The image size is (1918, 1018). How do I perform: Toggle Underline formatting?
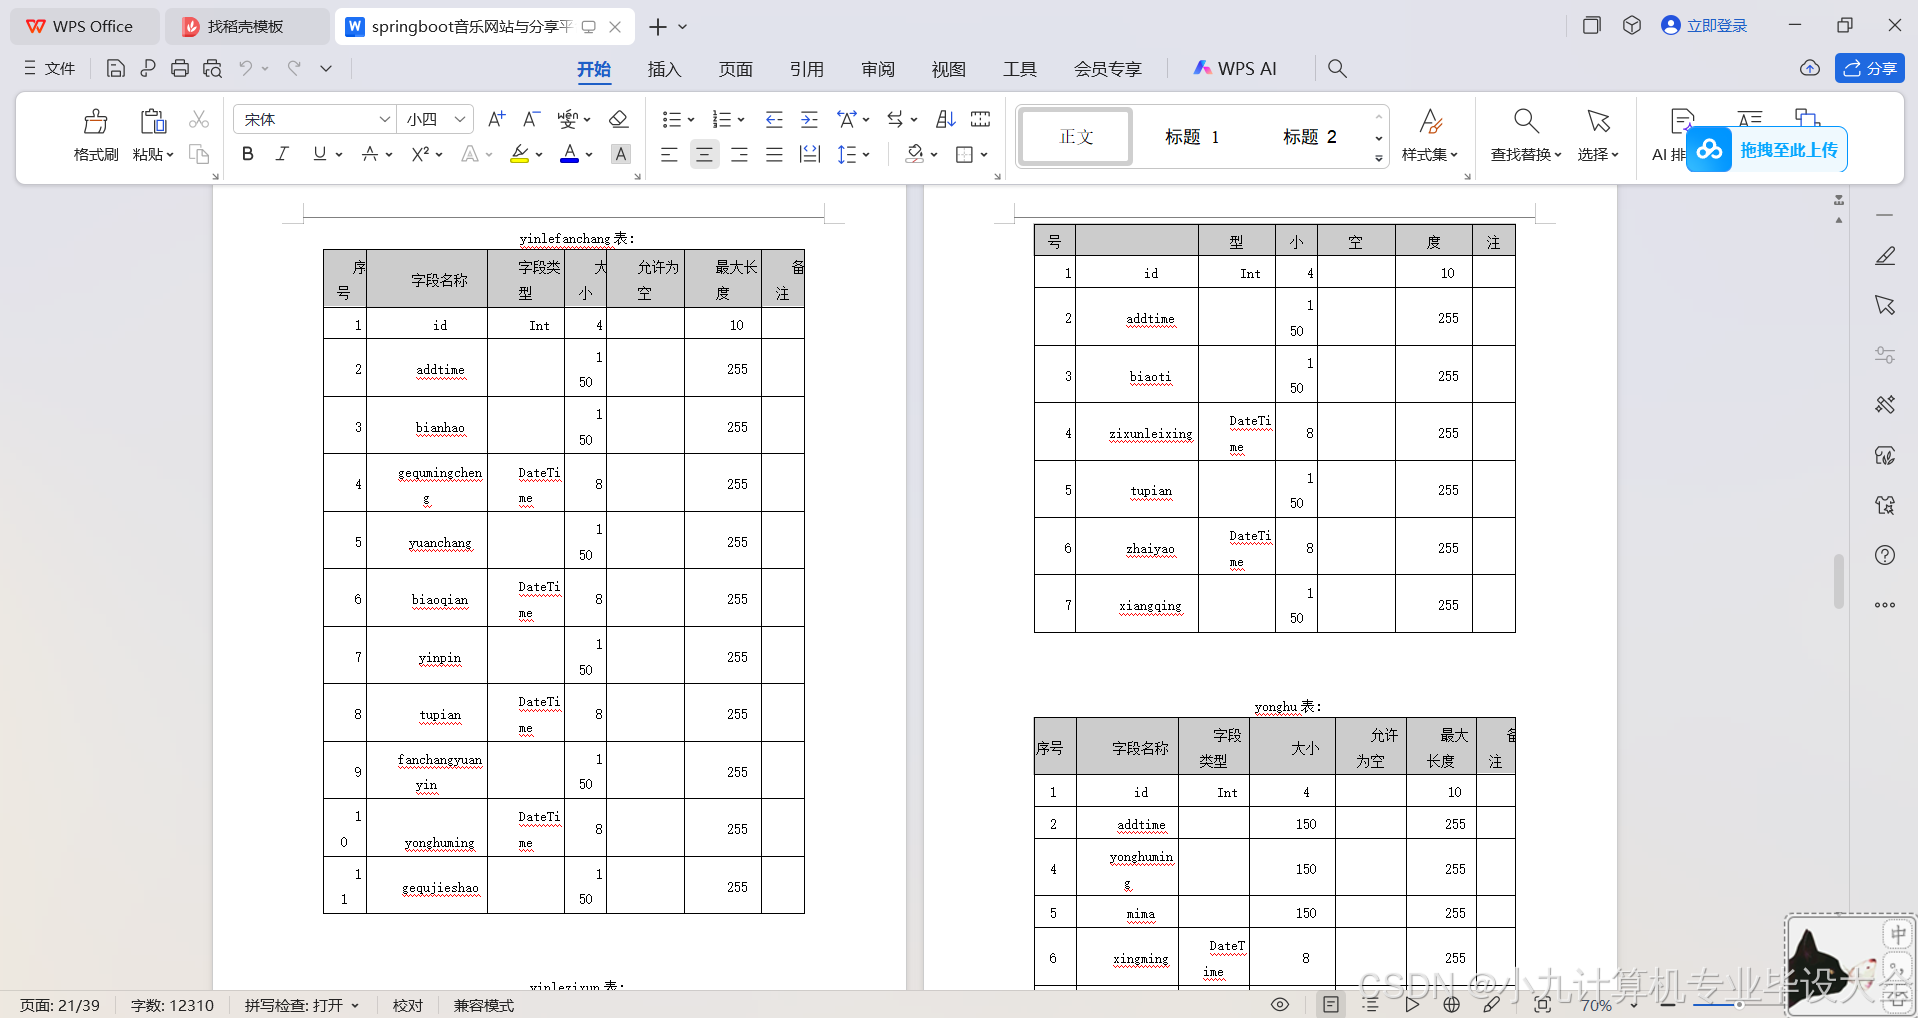pos(319,154)
